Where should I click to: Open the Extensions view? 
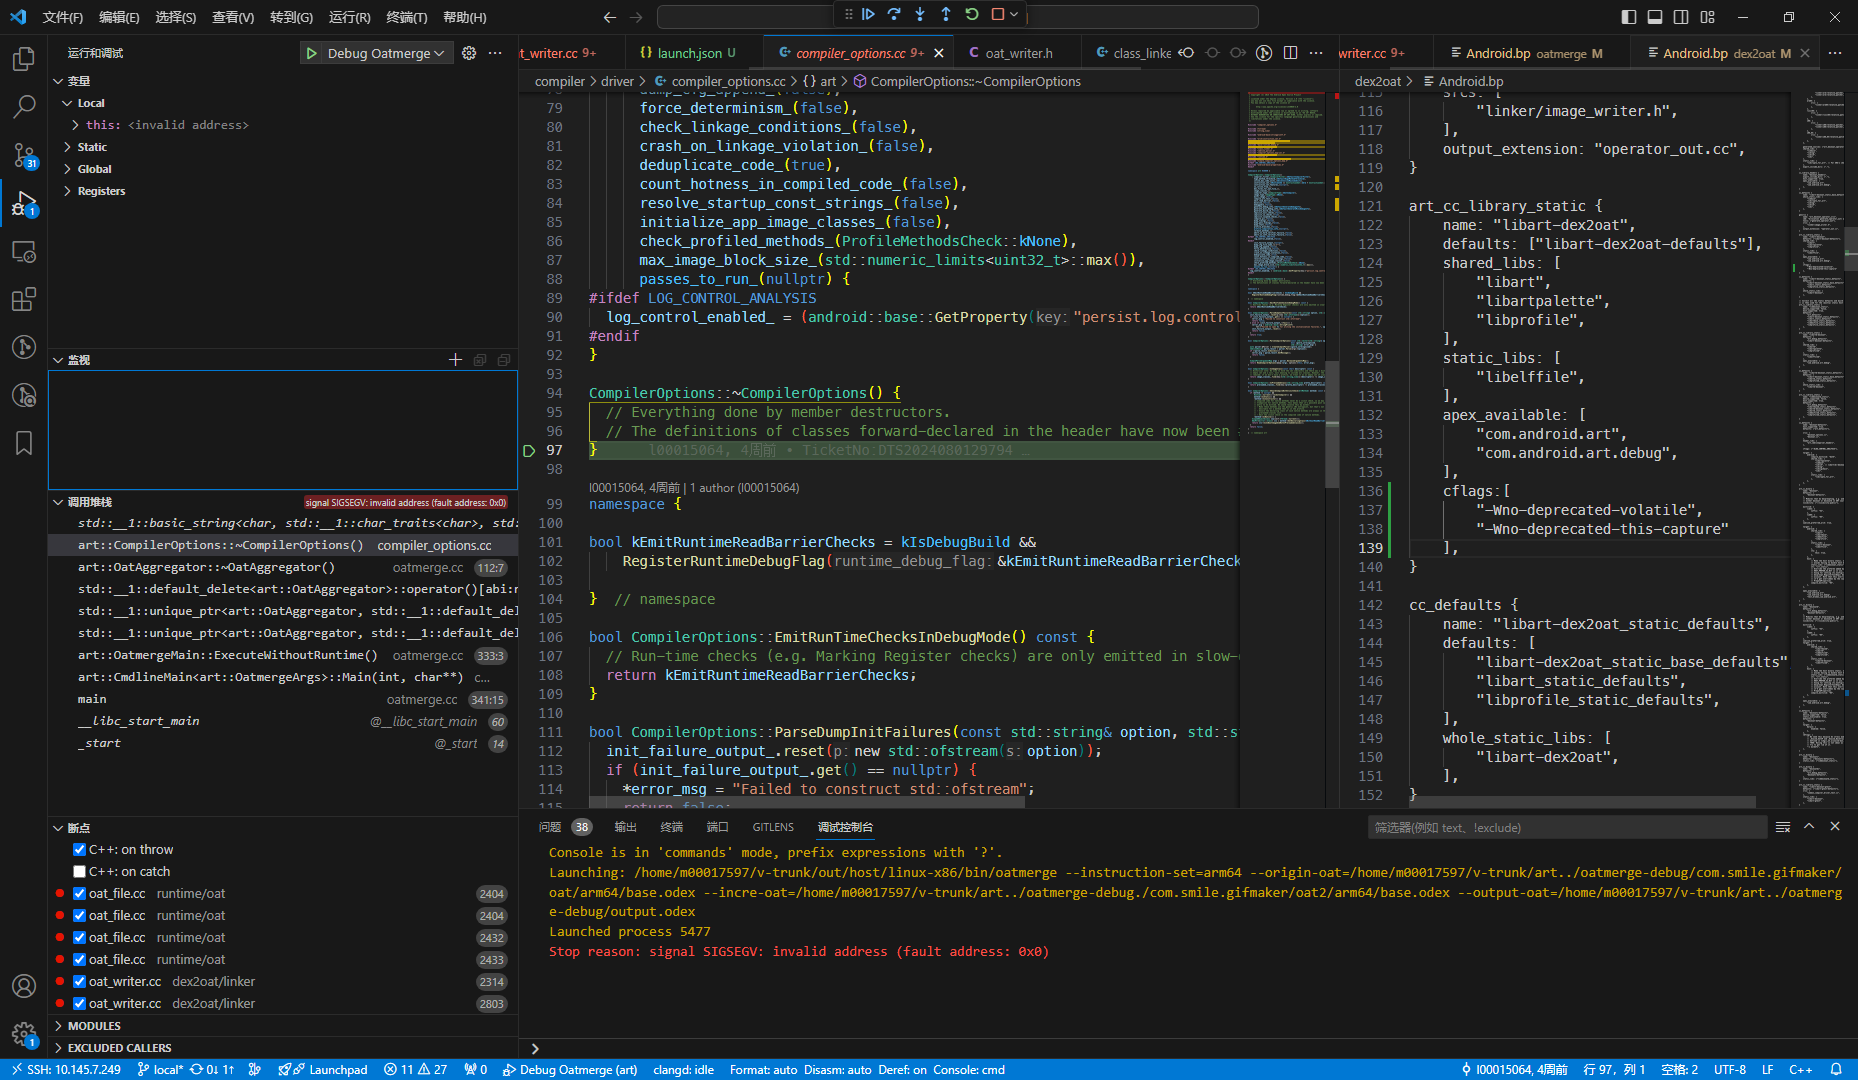[x=24, y=299]
